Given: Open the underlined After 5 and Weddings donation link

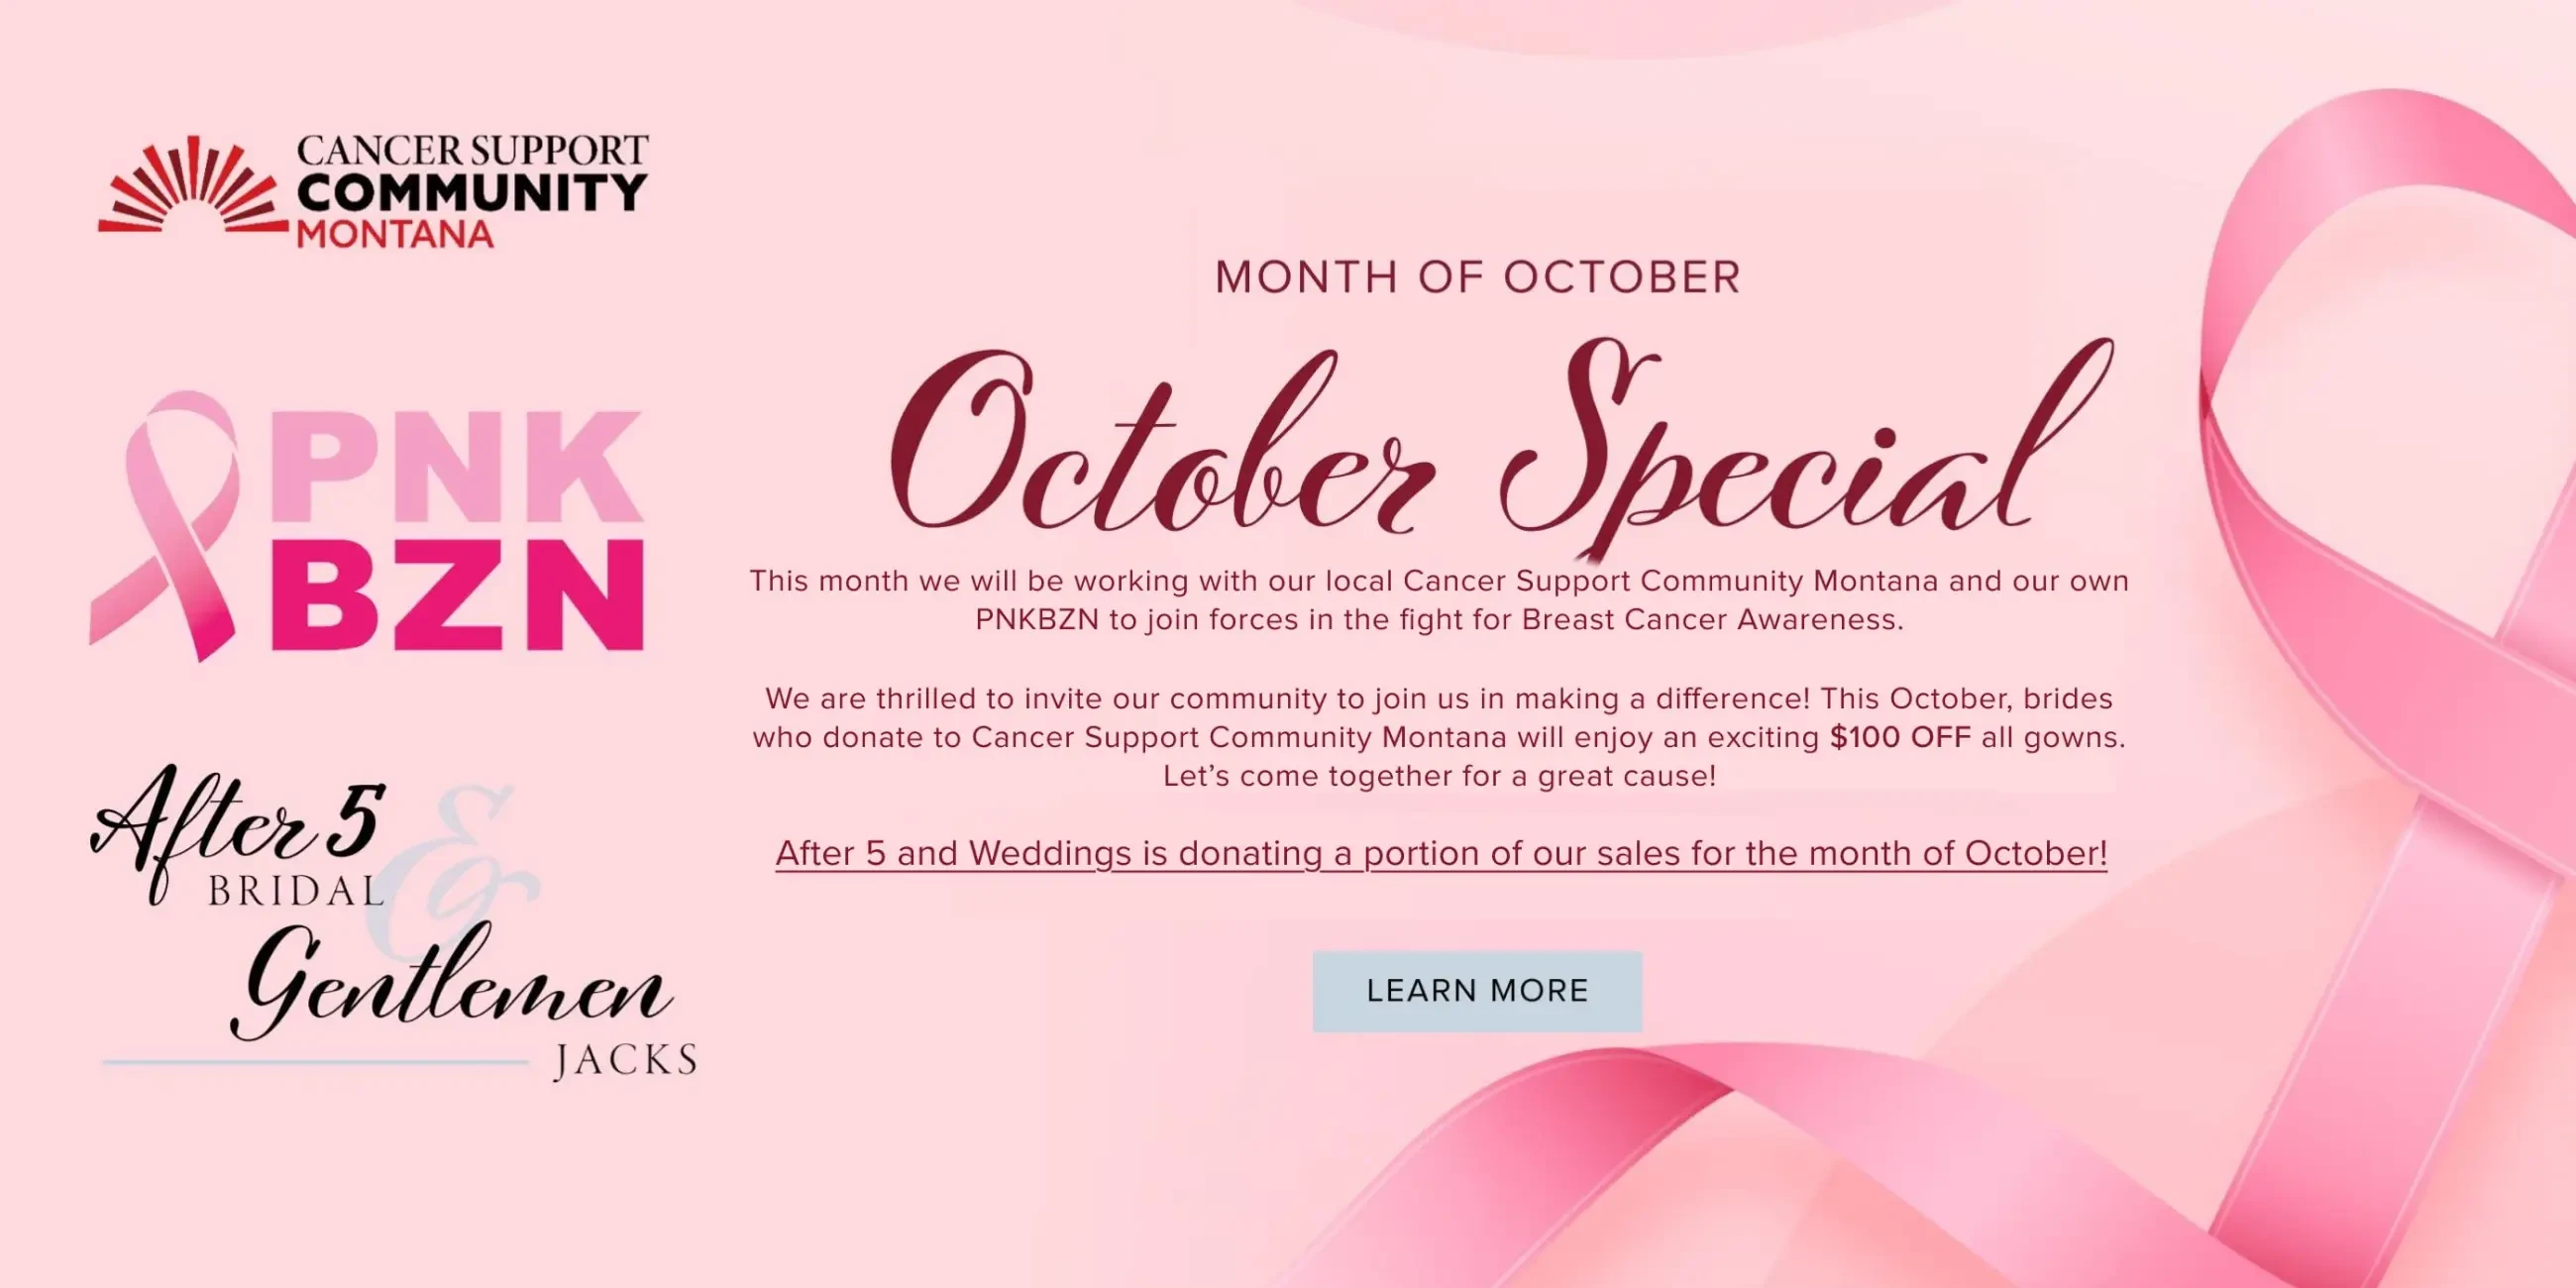Looking at the screenshot, I should point(1441,853).
